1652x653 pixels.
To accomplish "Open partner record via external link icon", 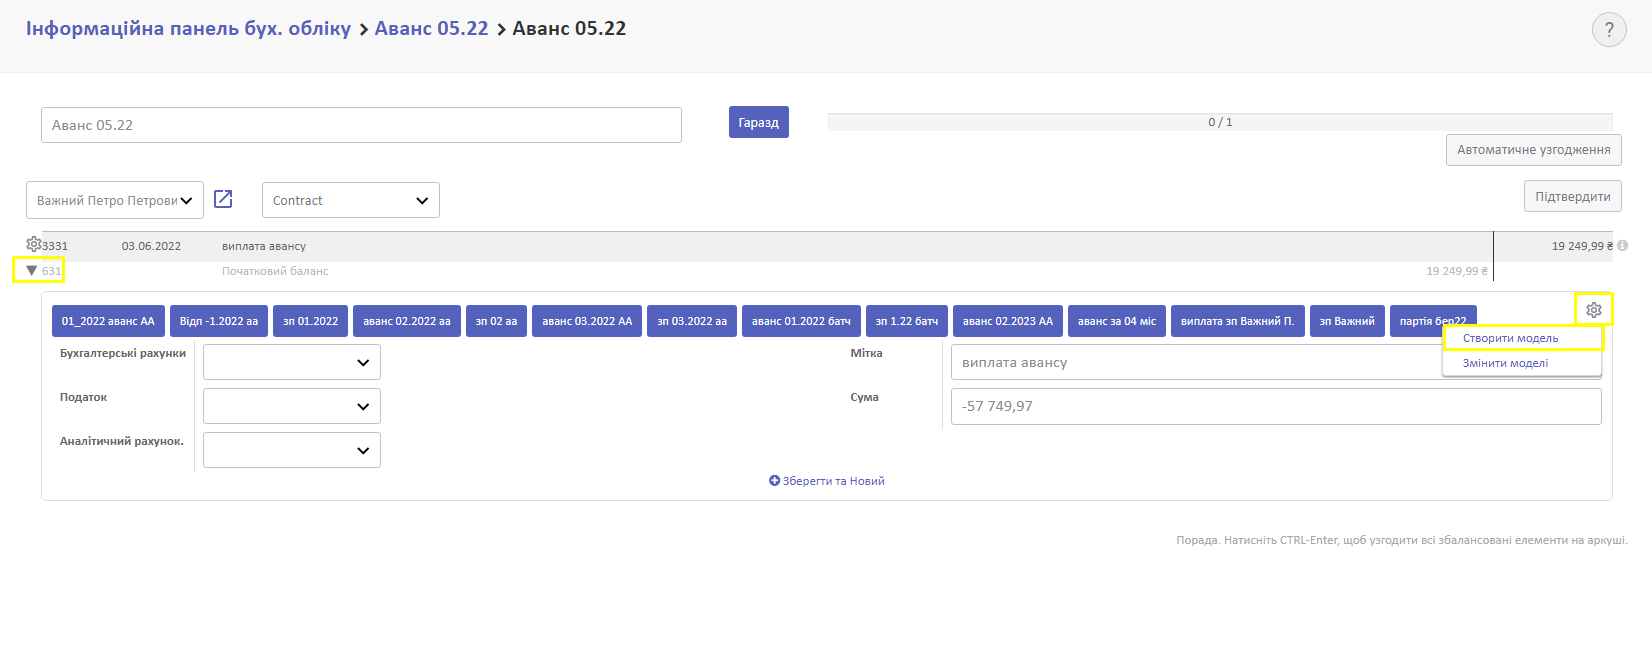I will [x=223, y=199].
